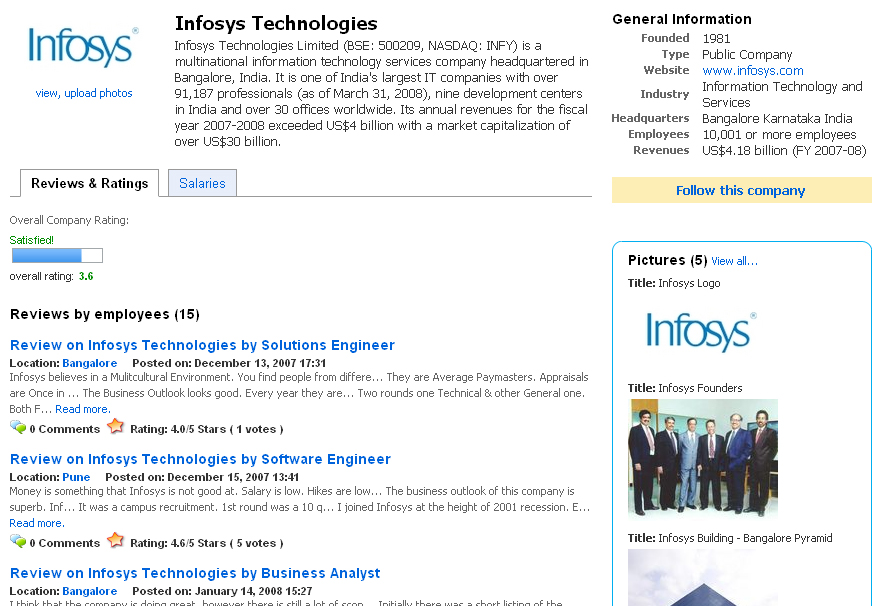The height and width of the screenshot is (606, 885).
Task: Click comment bubble icon under Solutions Engineer review
Action: pyautogui.click(x=18, y=428)
